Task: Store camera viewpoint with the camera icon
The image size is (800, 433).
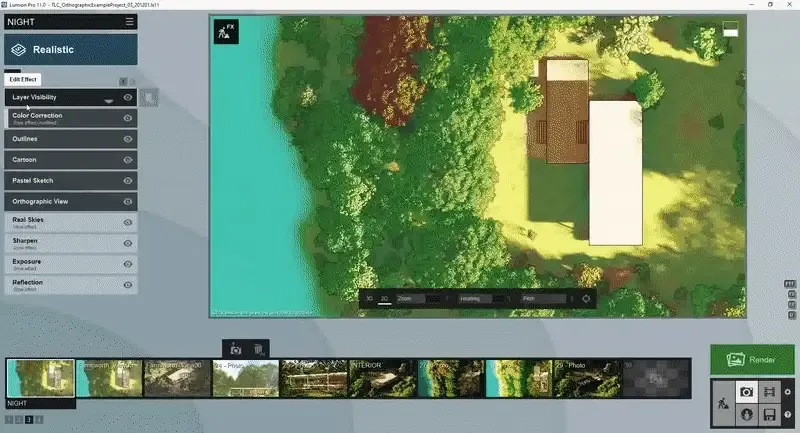Action: (236, 350)
